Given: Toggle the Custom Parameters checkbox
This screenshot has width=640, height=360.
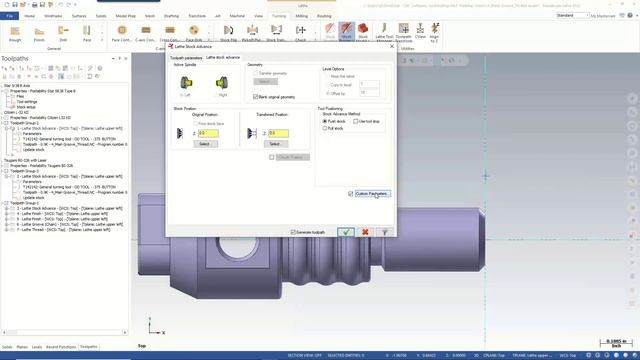Looking at the screenshot, I should point(351,194).
